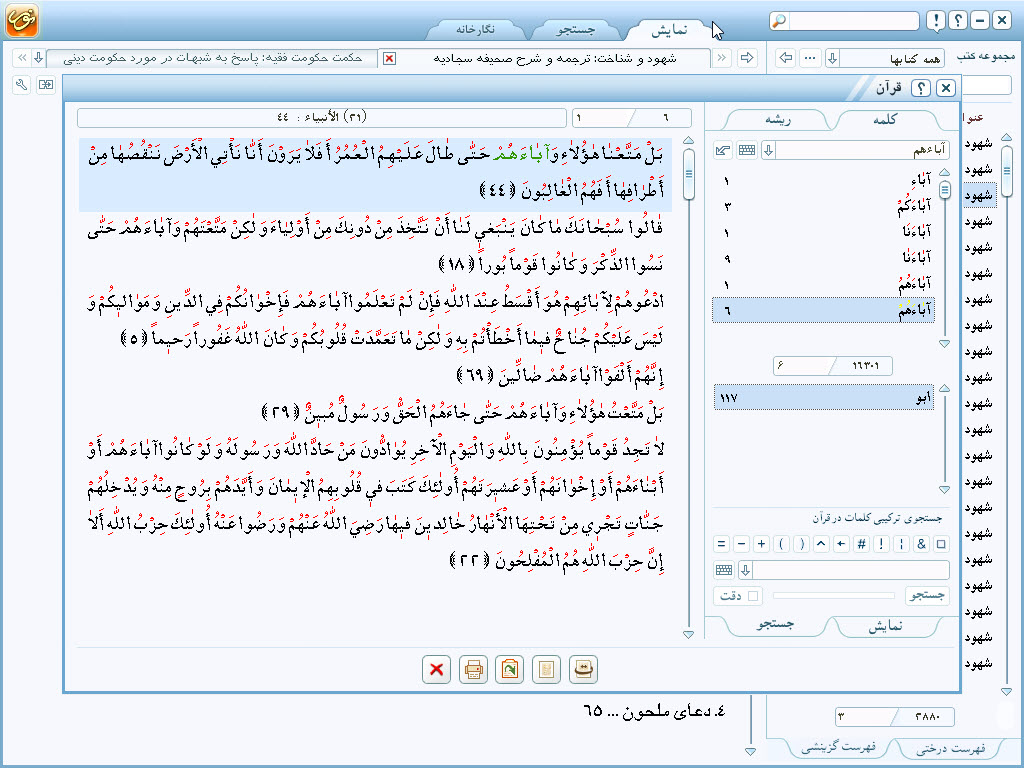This screenshot has width=1024, height=768.
Task: Switch to the ریشه tab
Action: pyautogui.click(x=778, y=119)
